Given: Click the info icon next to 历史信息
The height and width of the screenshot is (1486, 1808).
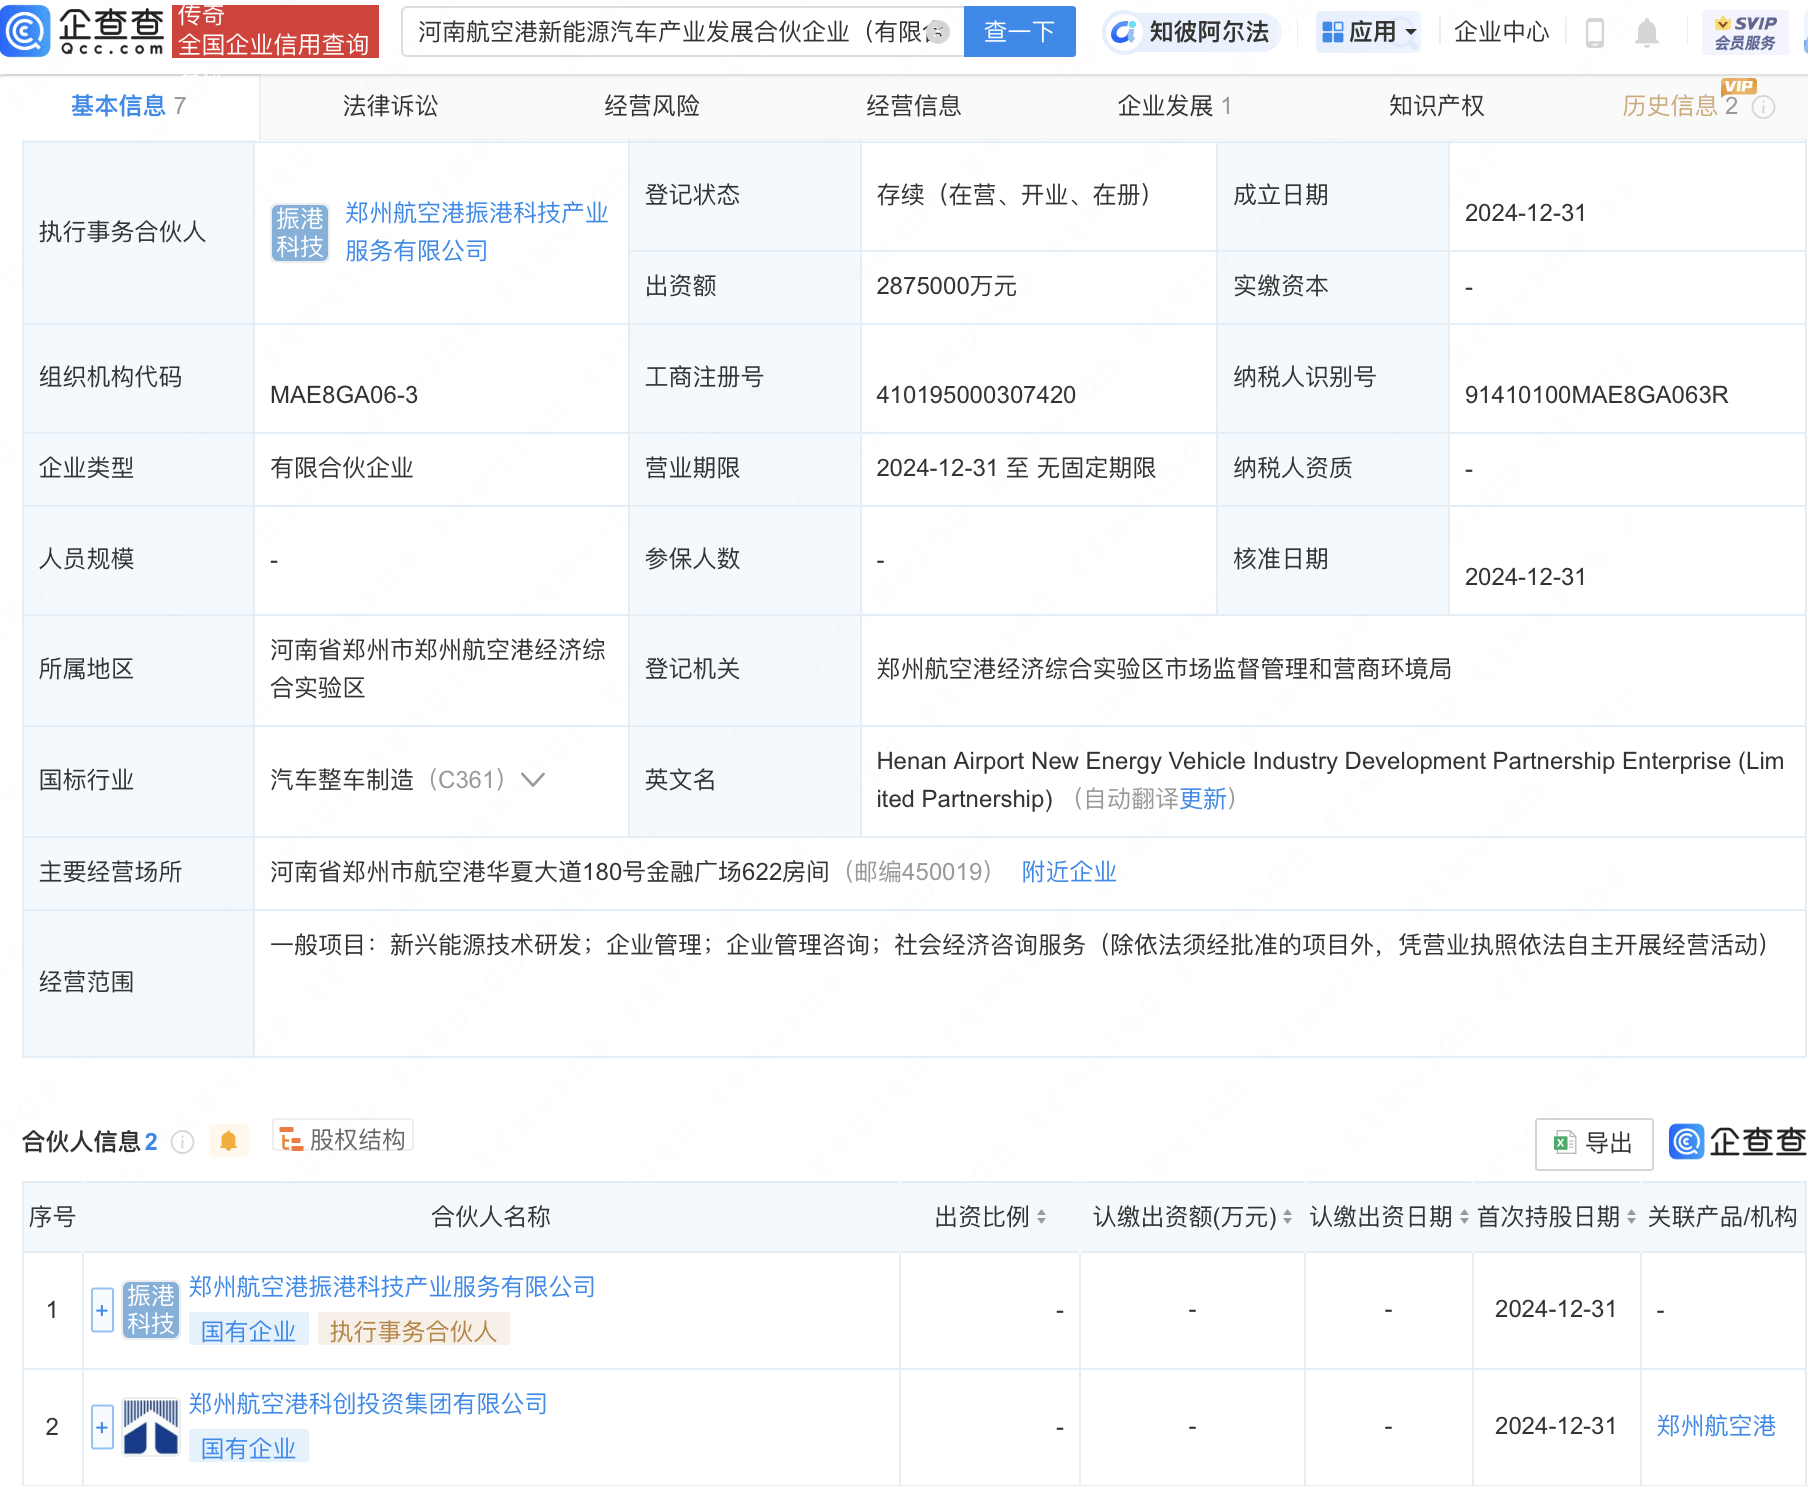Looking at the screenshot, I should click(x=1764, y=107).
